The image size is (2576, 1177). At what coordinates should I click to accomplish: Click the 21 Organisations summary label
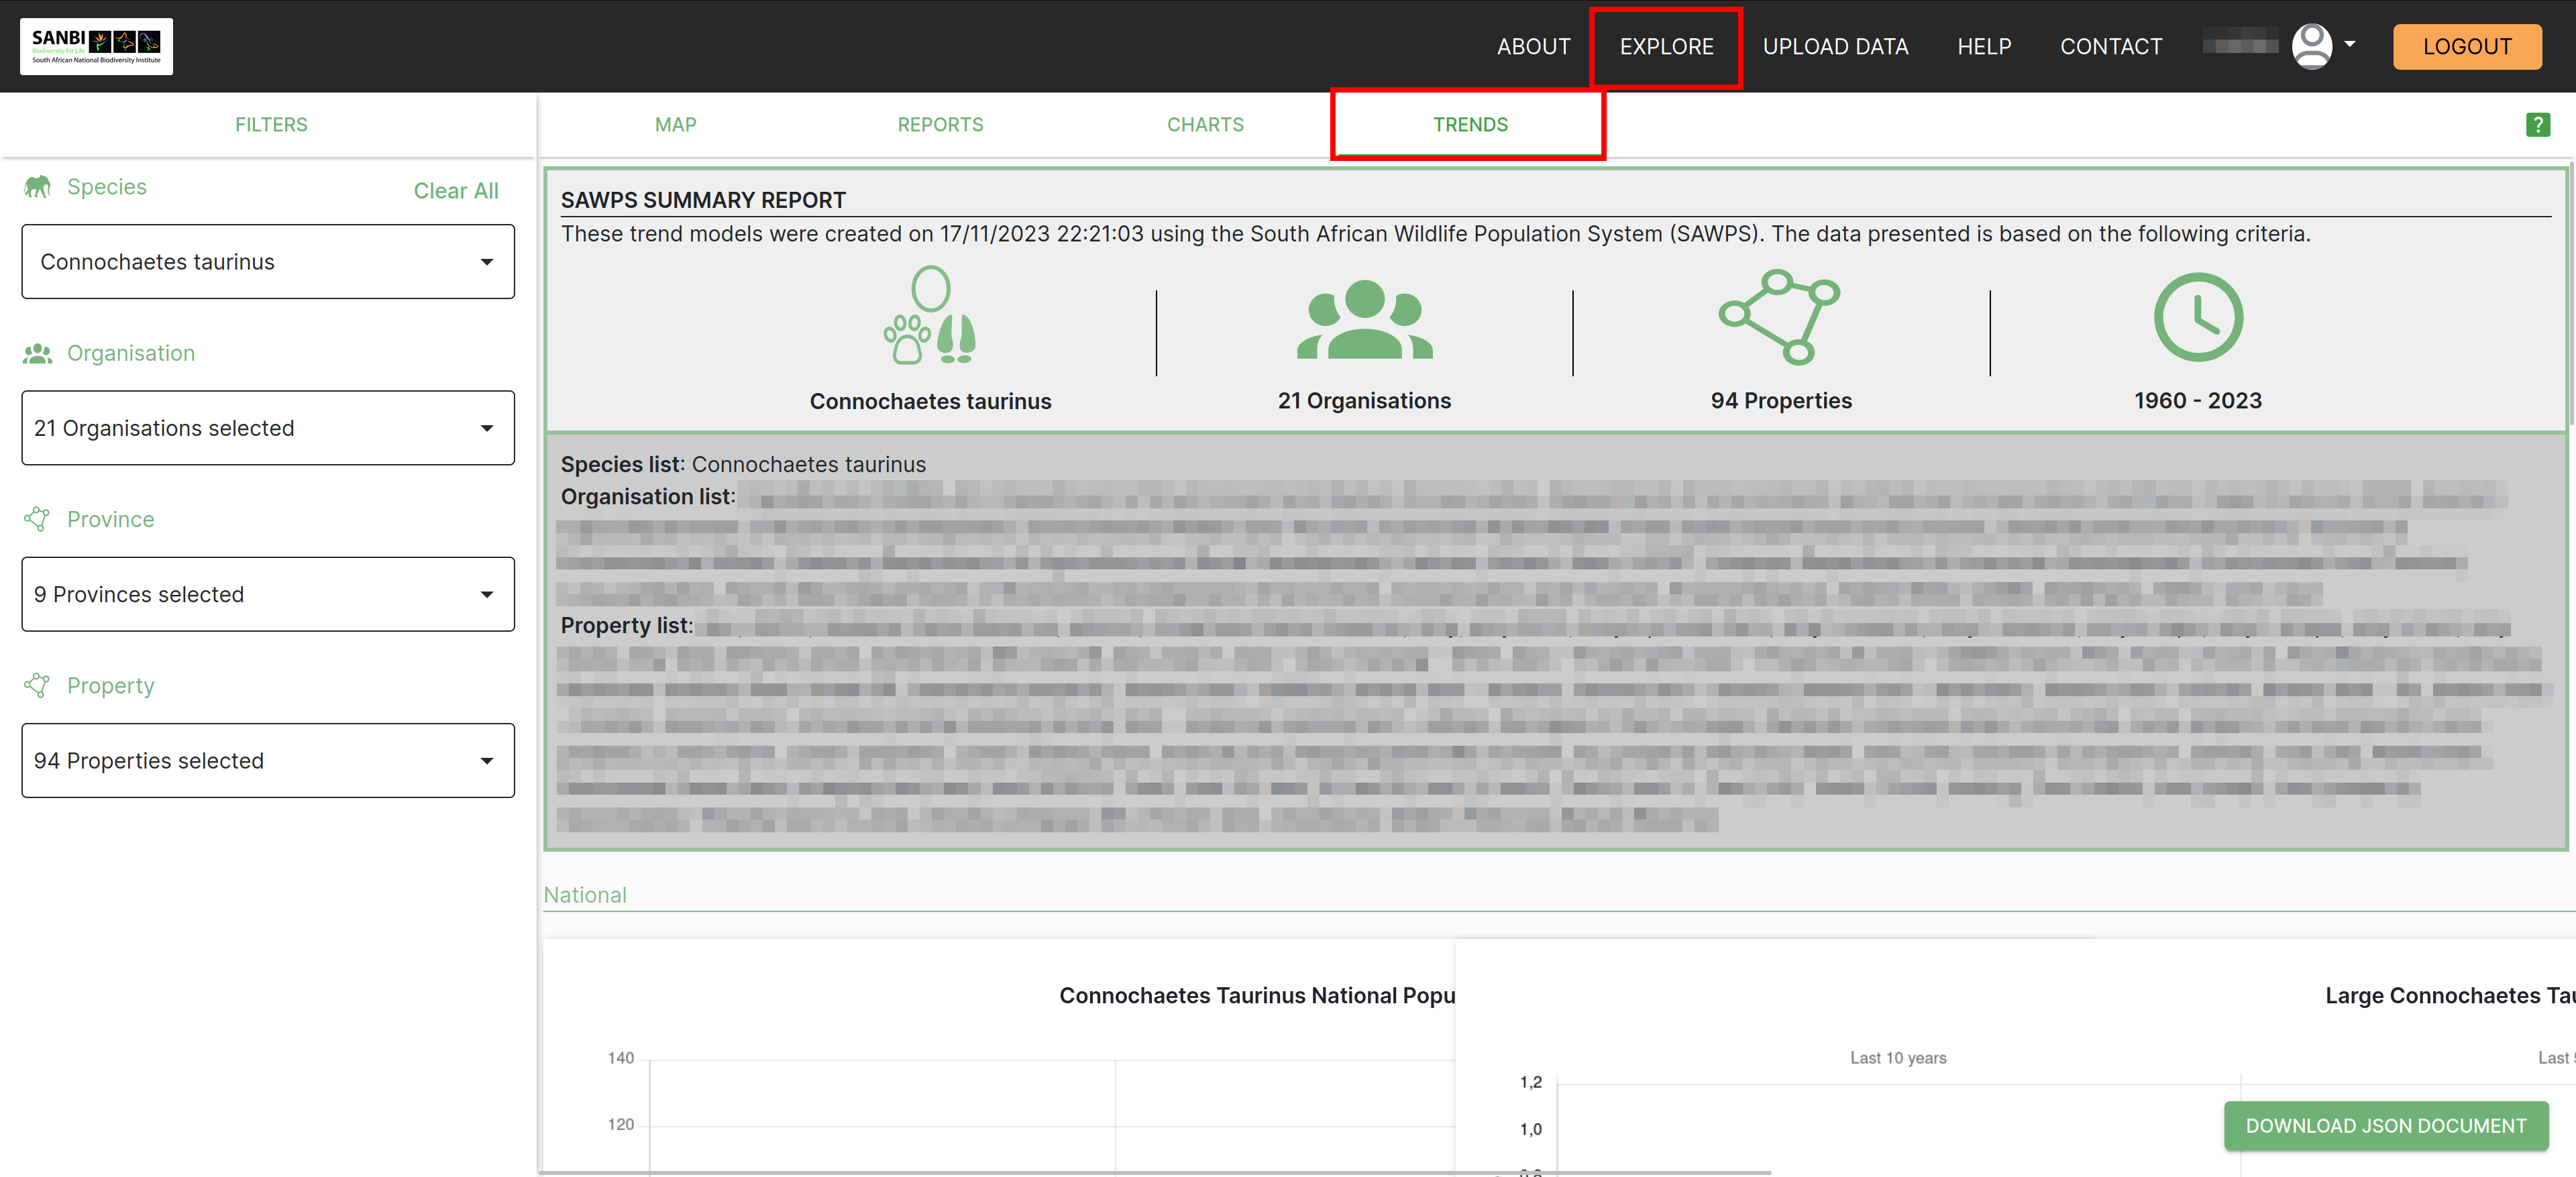[1364, 400]
